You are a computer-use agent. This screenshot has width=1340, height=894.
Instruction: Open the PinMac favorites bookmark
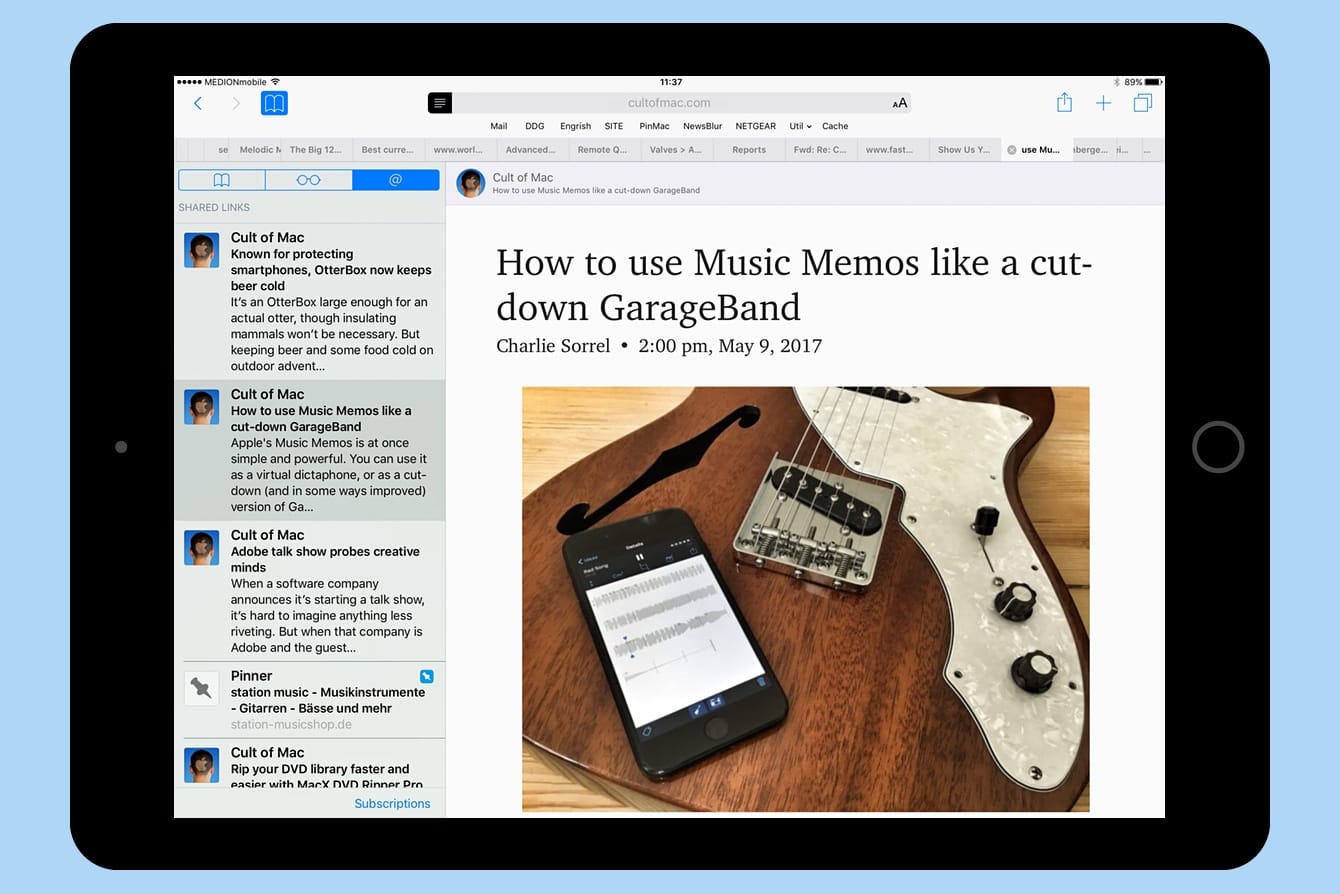pyautogui.click(x=654, y=126)
